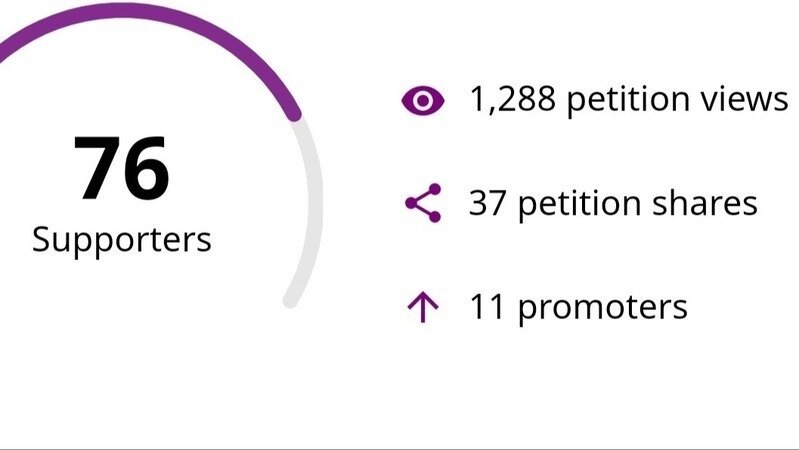Click the "37" share count number

[487, 204]
